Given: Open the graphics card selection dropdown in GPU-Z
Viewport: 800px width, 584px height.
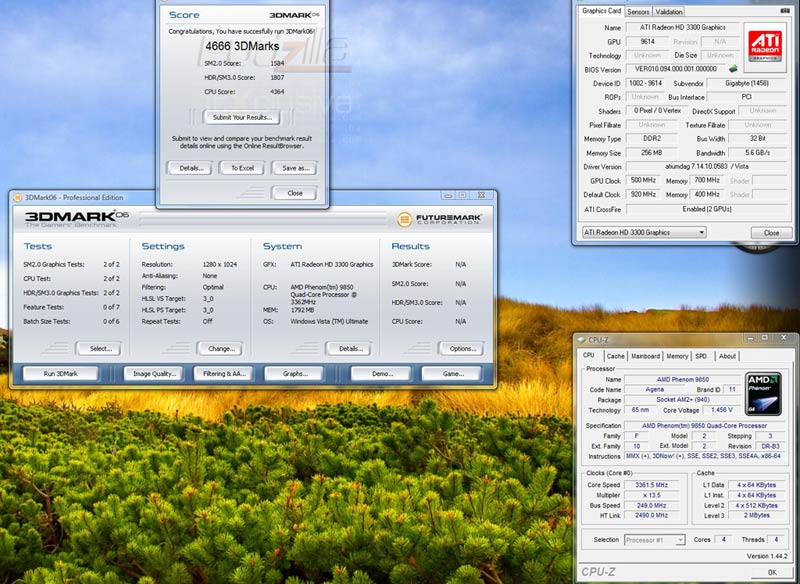Looking at the screenshot, I should [x=643, y=232].
